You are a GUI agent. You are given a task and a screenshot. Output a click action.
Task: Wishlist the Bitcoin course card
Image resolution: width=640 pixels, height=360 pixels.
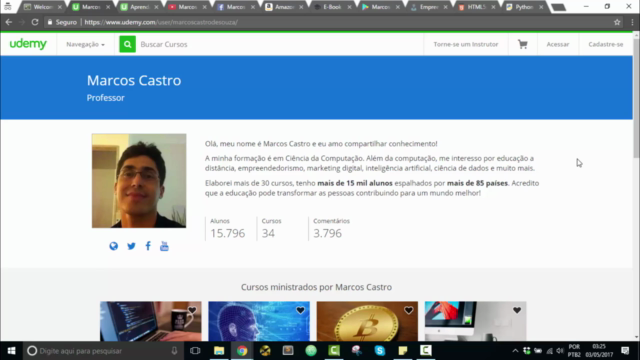point(409,310)
